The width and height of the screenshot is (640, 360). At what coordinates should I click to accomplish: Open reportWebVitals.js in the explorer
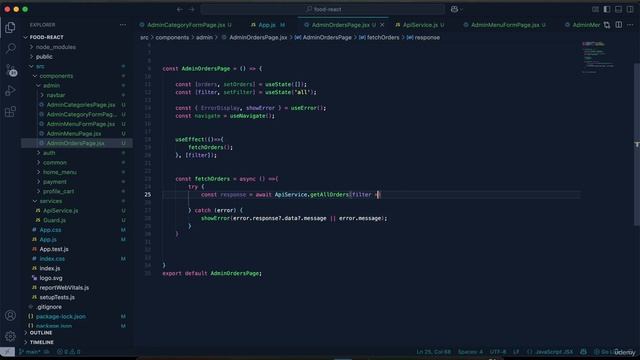coord(64,288)
